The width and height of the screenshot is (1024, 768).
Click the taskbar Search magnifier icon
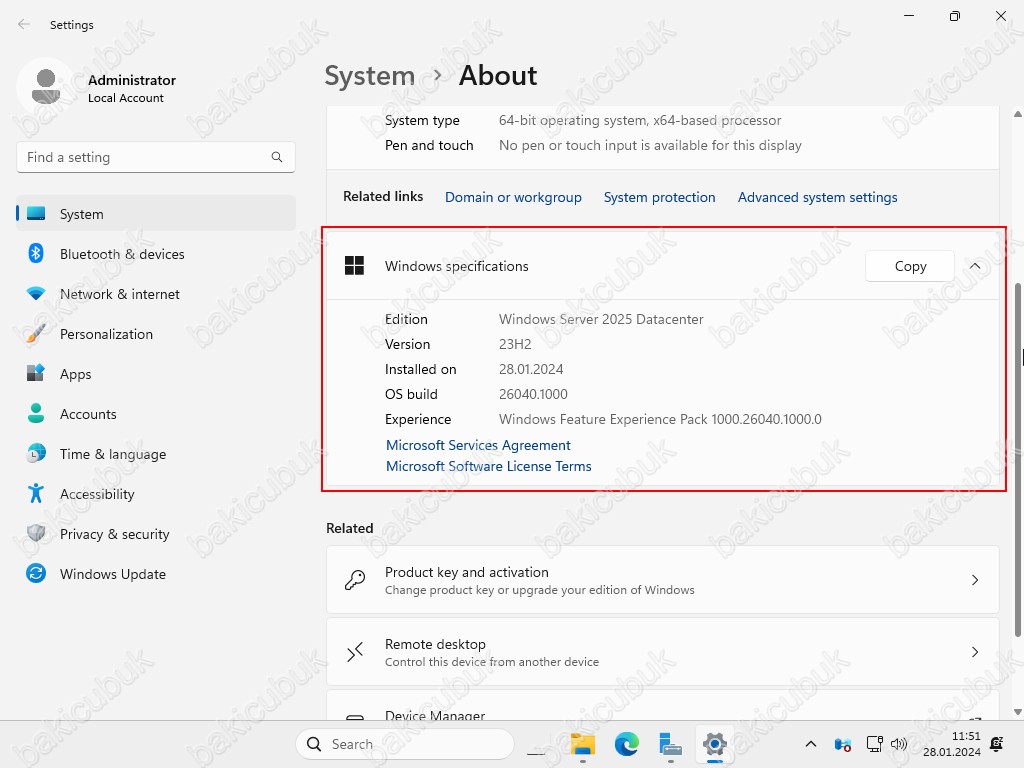(x=314, y=744)
